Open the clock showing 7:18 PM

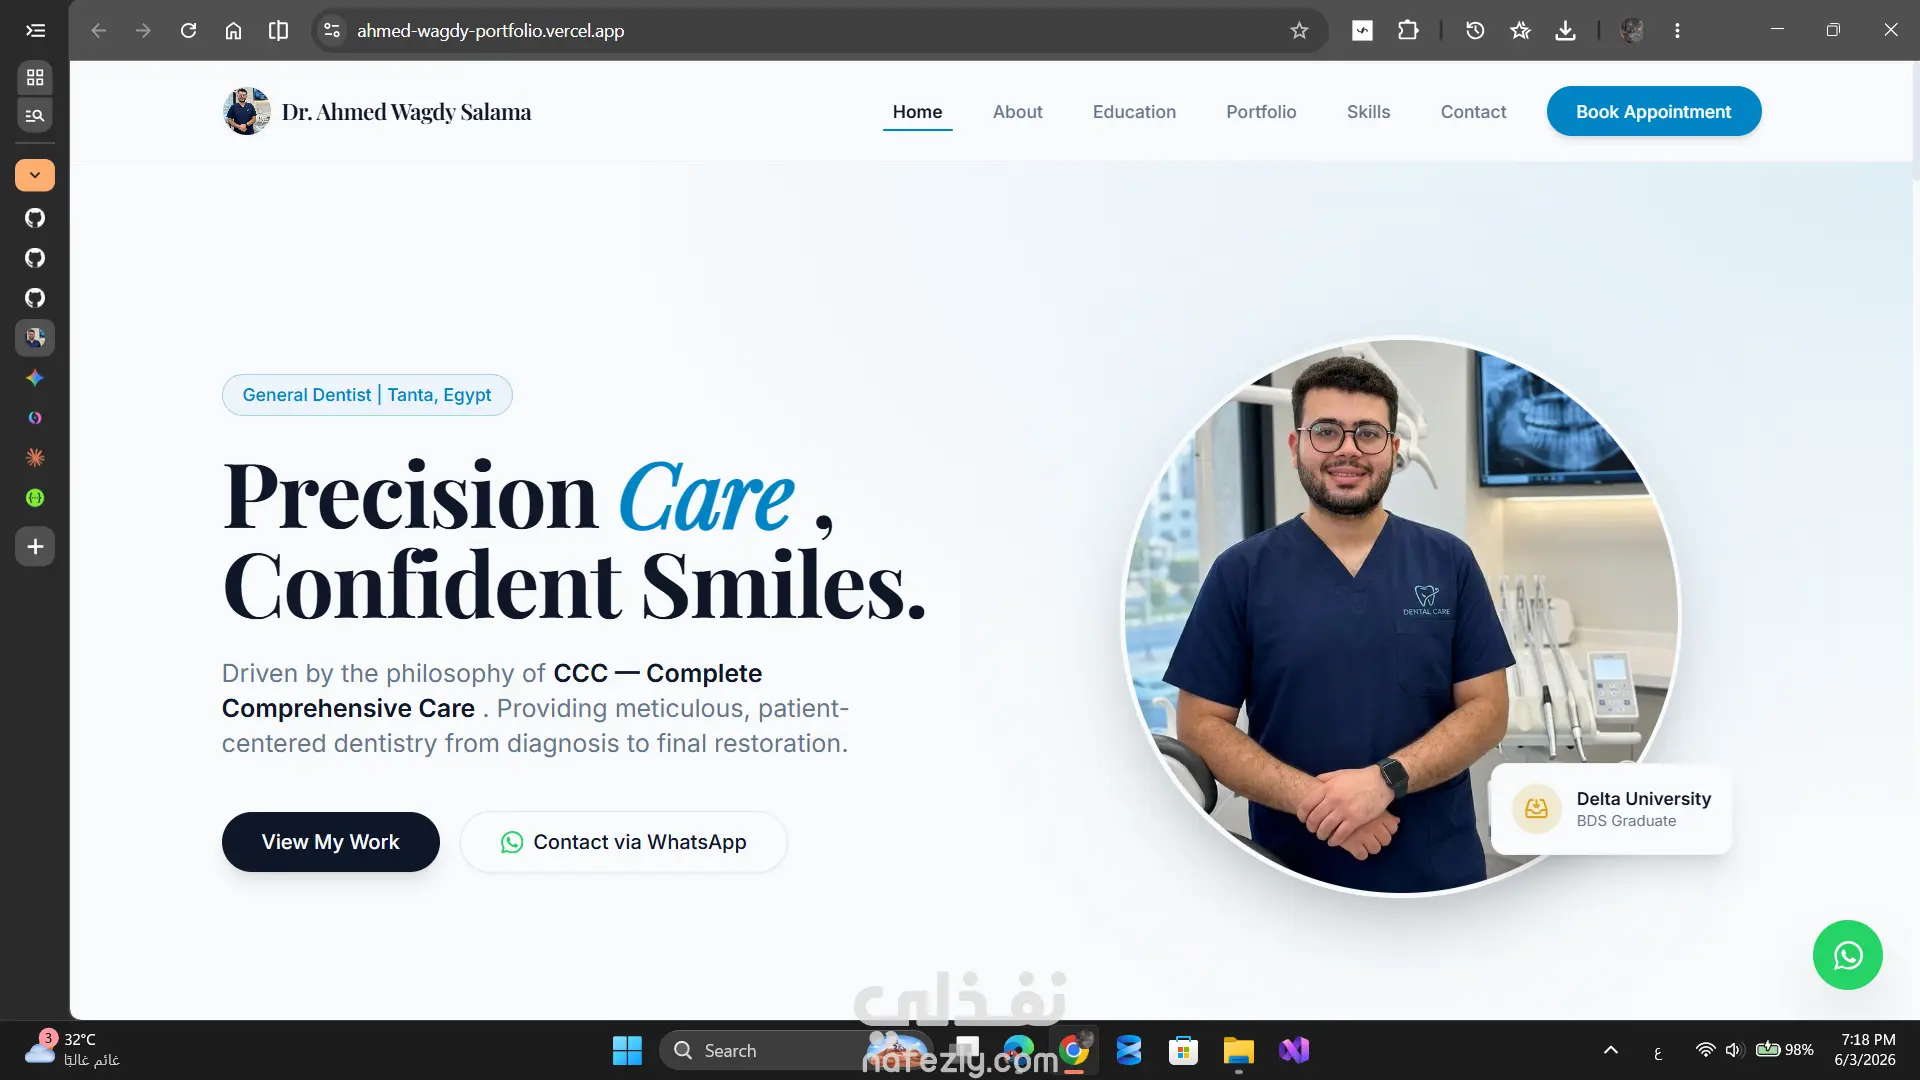point(1865,1050)
